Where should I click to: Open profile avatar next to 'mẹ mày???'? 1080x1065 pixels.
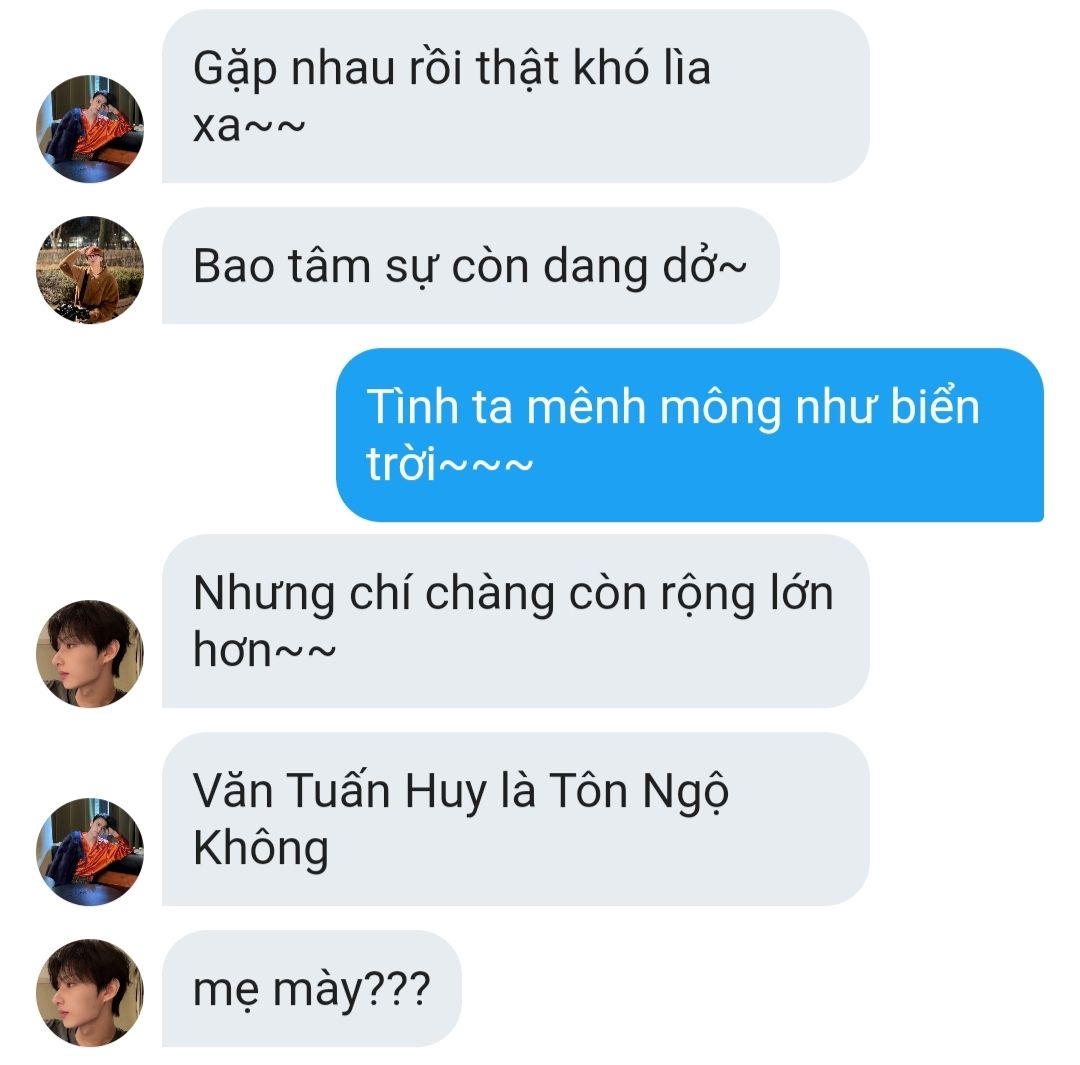pyautogui.click(x=90, y=993)
